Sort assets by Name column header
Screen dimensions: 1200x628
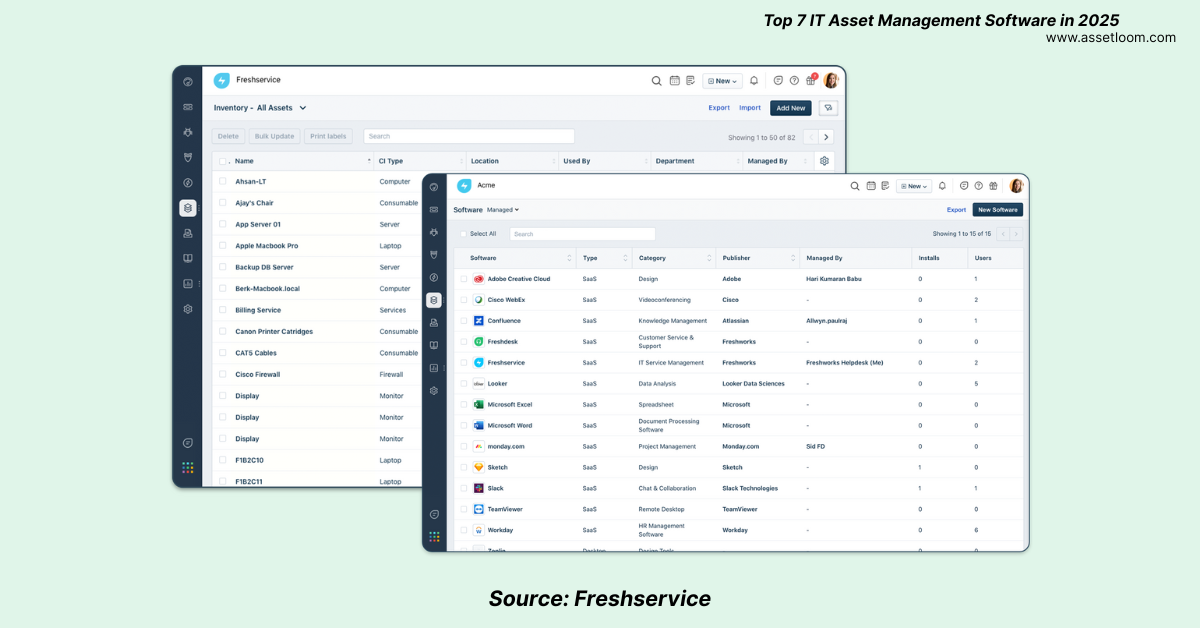(244, 161)
